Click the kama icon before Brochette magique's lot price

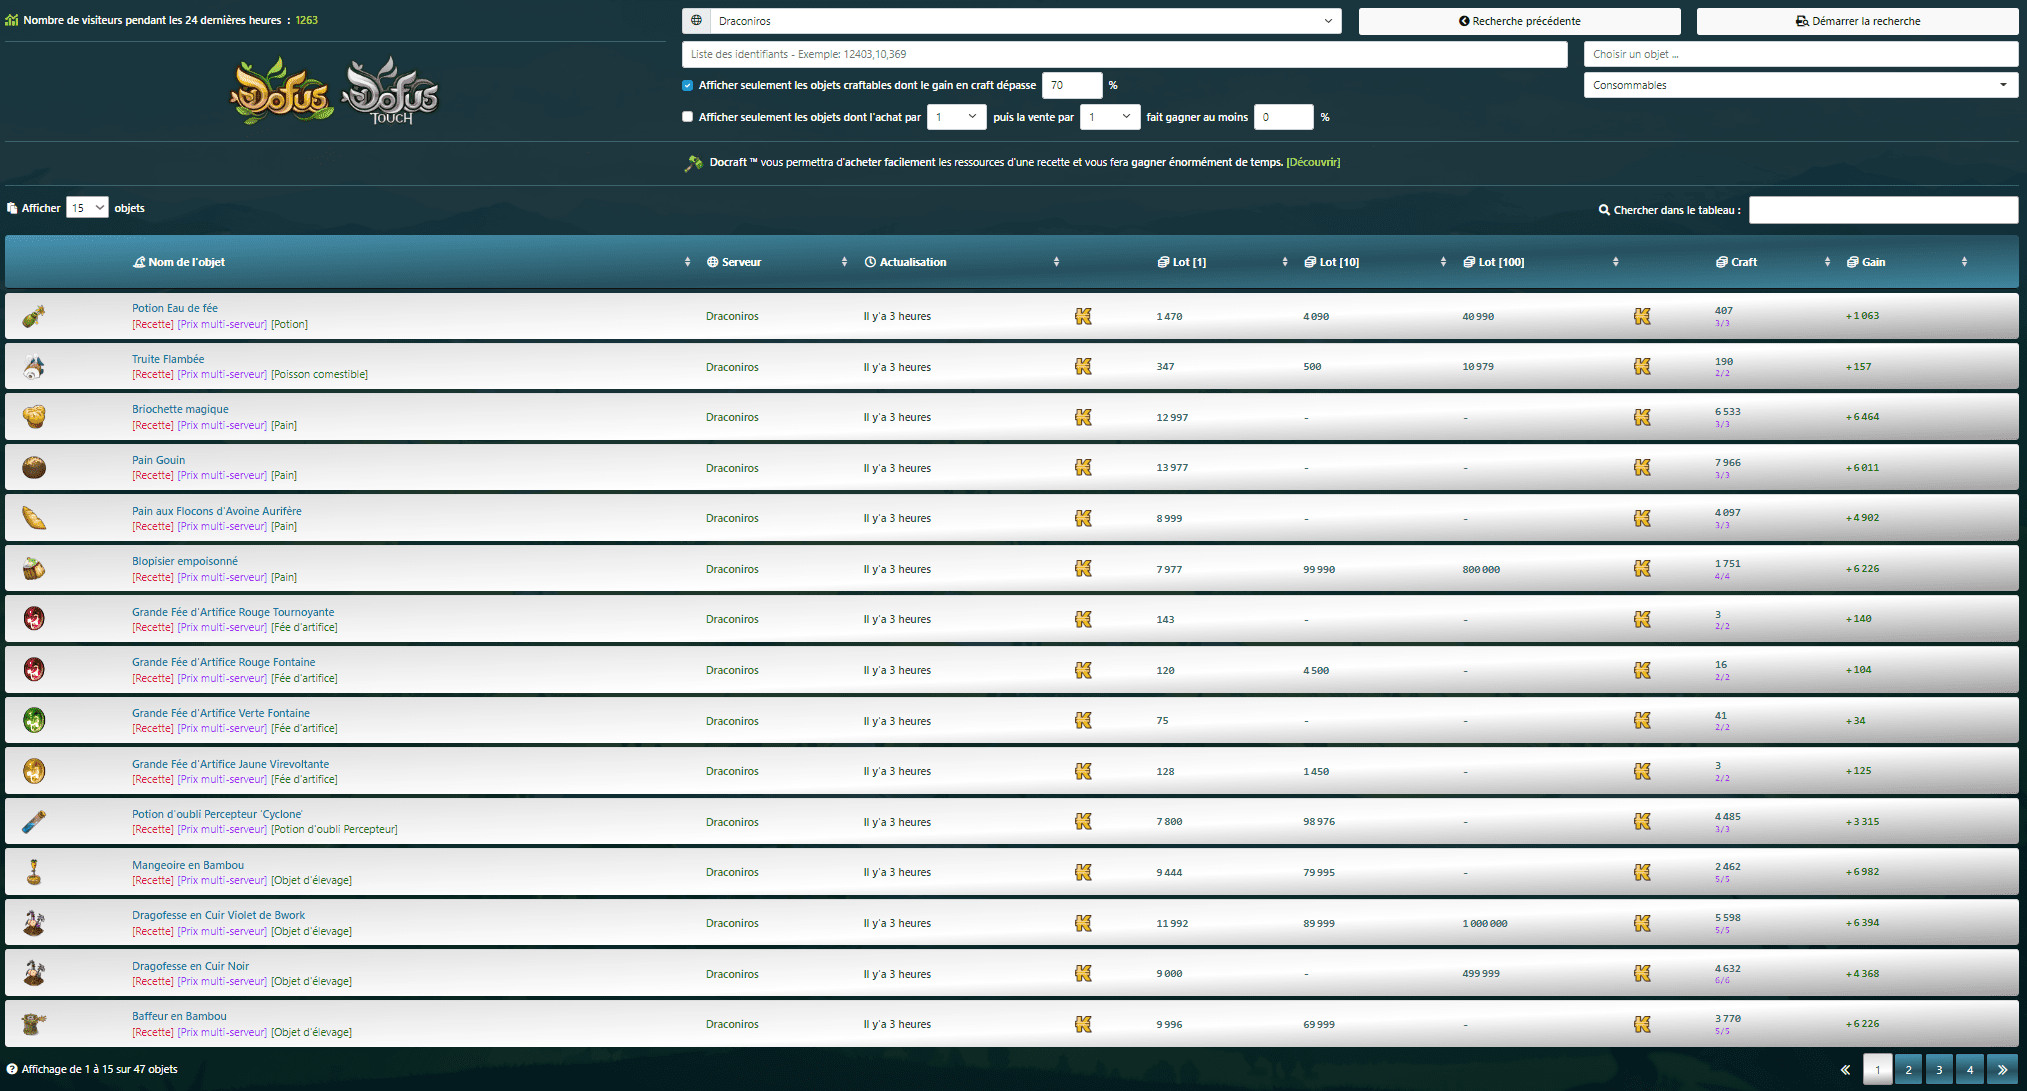pyautogui.click(x=1083, y=417)
